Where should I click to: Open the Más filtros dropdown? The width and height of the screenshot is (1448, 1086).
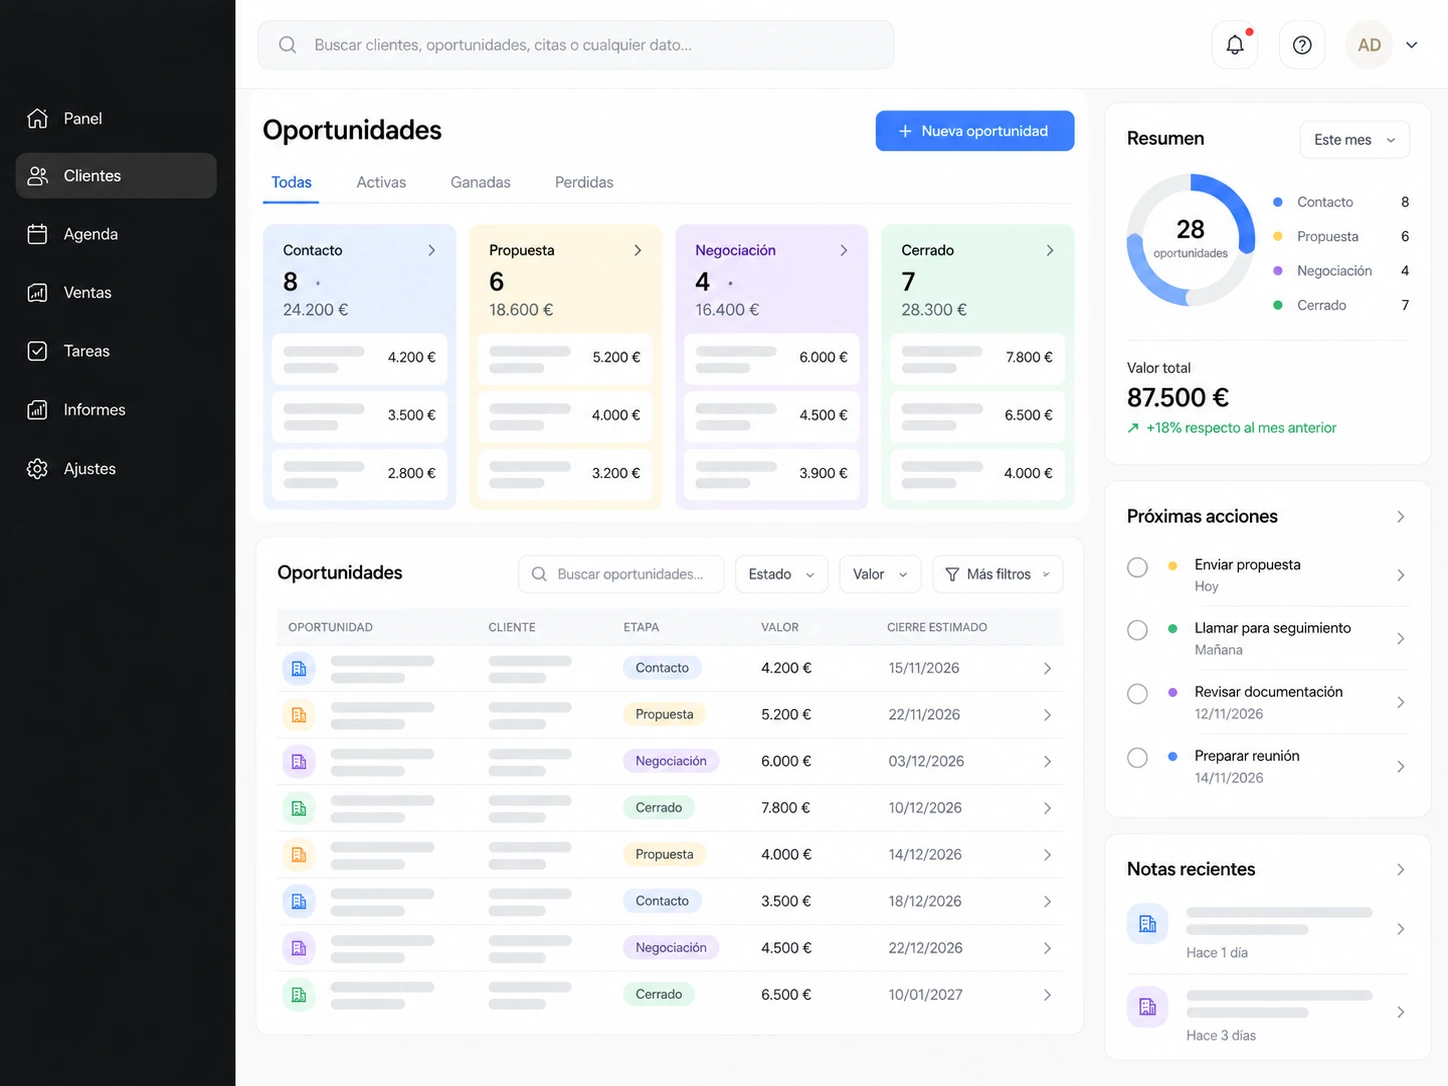click(998, 574)
